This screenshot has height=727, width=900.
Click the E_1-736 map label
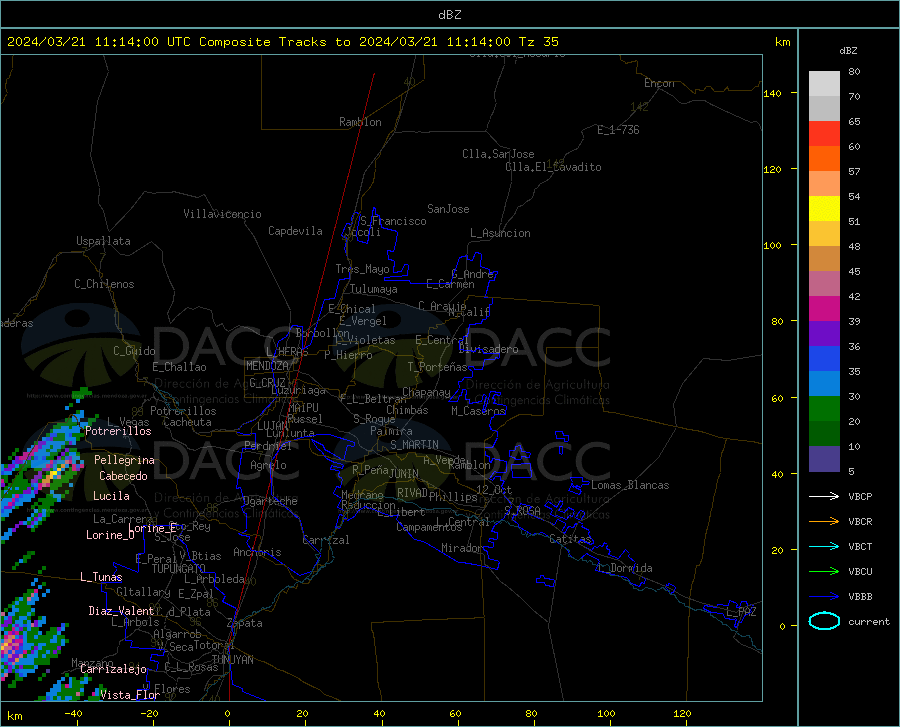point(618,130)
